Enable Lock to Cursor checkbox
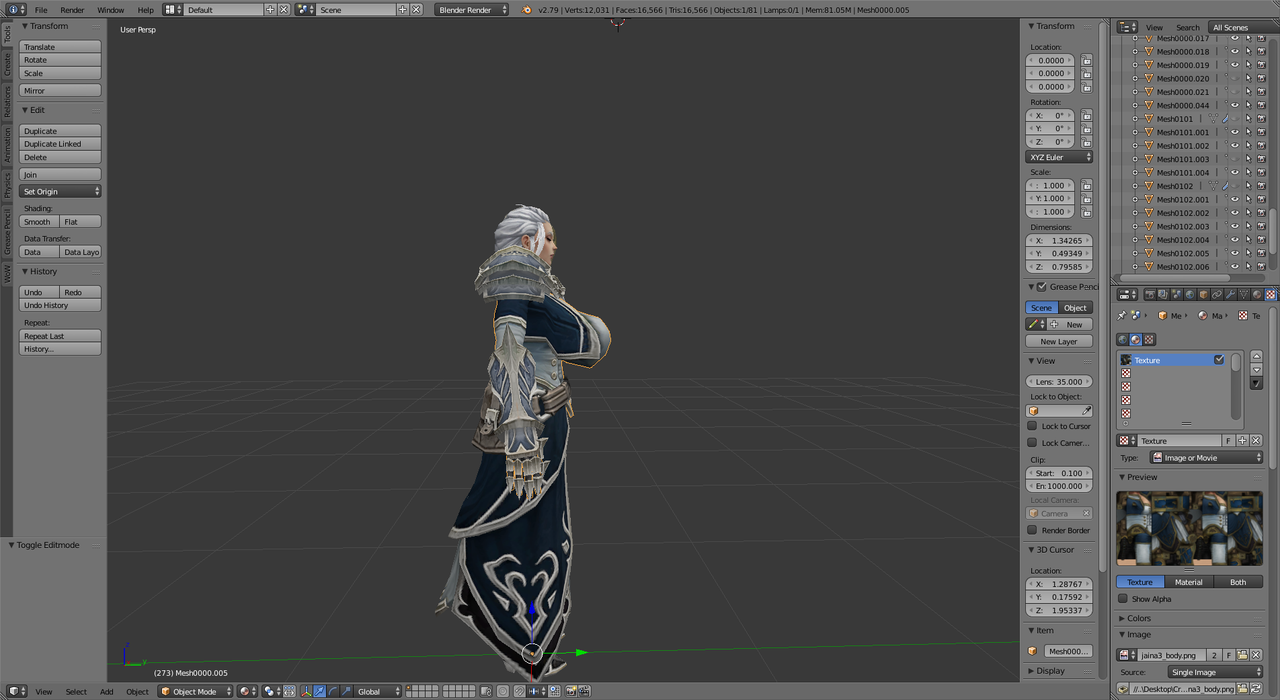1280x700 pixels. point(1032,426)
